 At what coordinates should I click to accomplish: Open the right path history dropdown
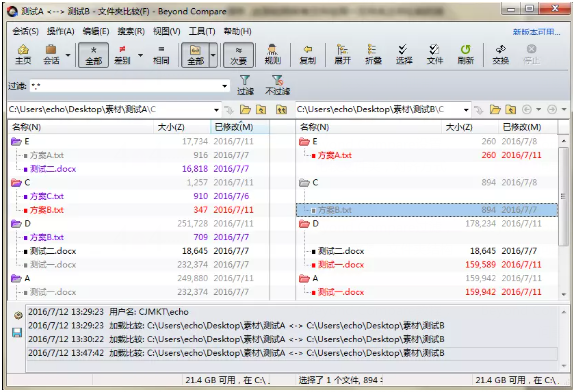466,110
